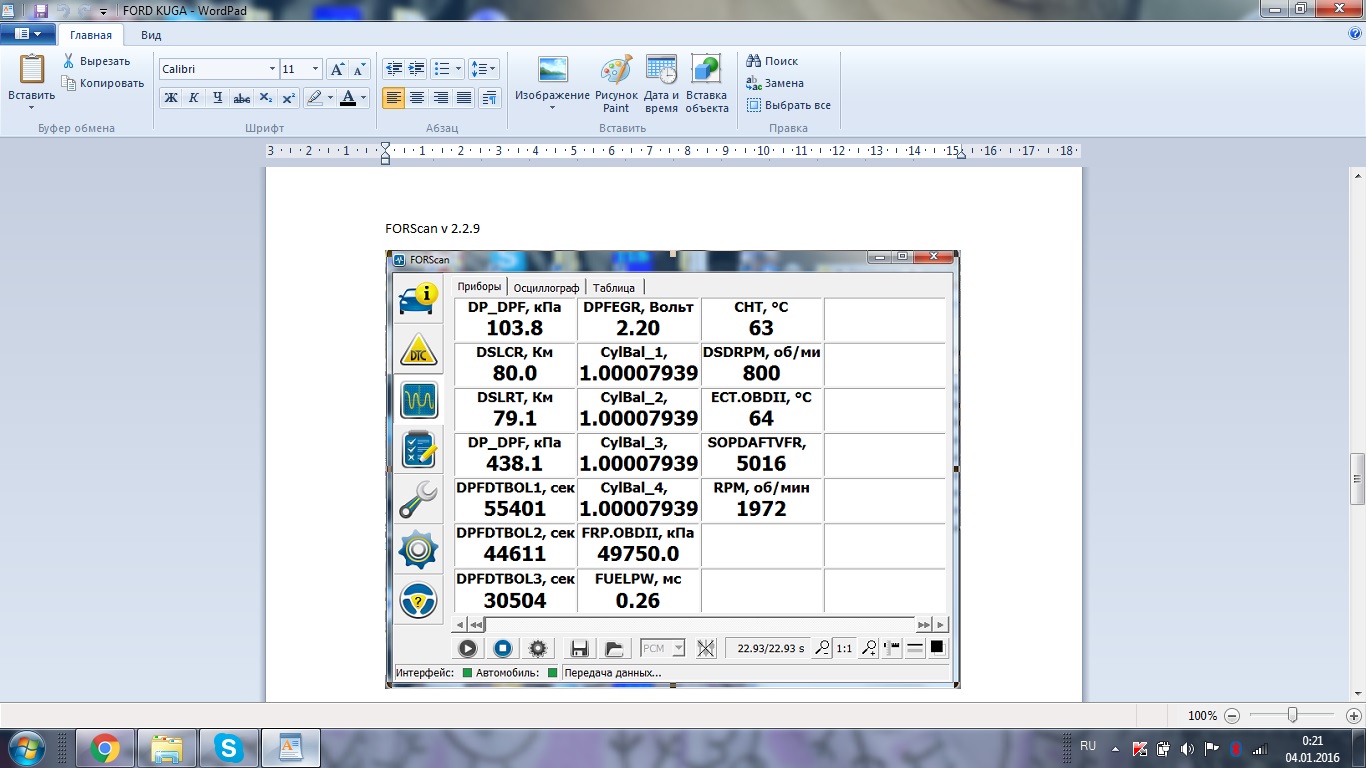Insert a Paint drawing (Рисунок Paint)
Image resolution: width=1366 pixels, height=768 pixels.
(616, 84)
